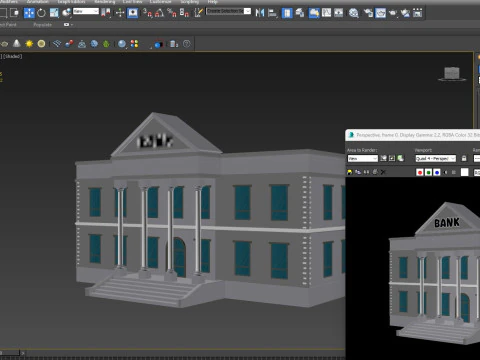Image resolution: width=480 pixels, height=360 pixels.
Task: Open the reference coordinate system dropdown
Action: point(86,11)
